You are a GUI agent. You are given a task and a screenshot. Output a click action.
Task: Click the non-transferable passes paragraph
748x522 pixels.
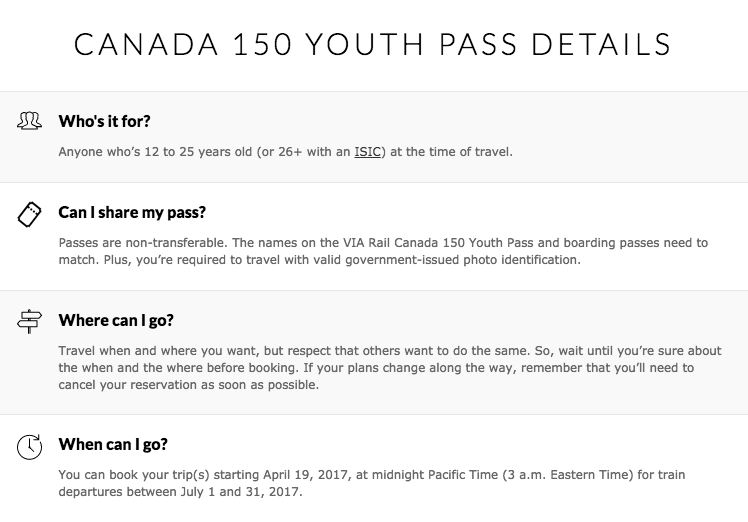click(x=383, y=251)
